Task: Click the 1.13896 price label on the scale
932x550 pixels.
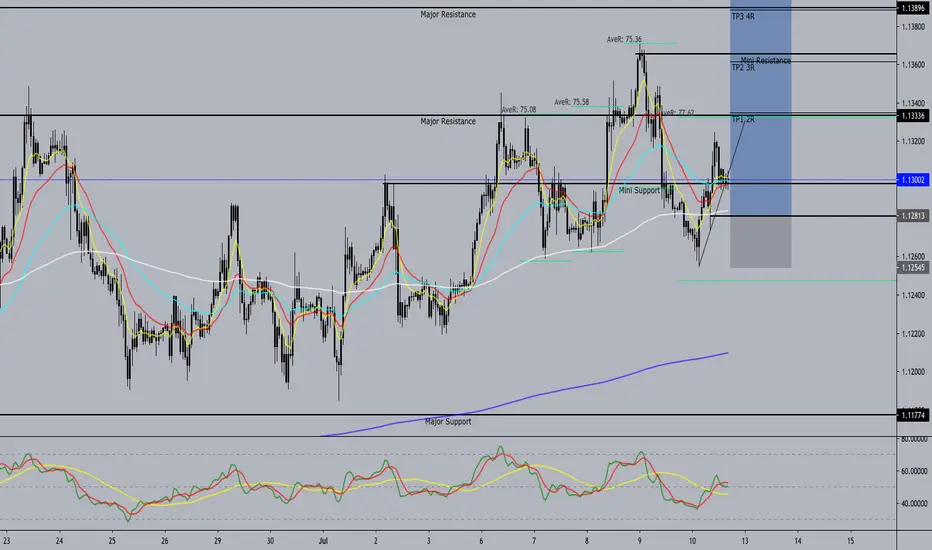Action: point(912,8)
